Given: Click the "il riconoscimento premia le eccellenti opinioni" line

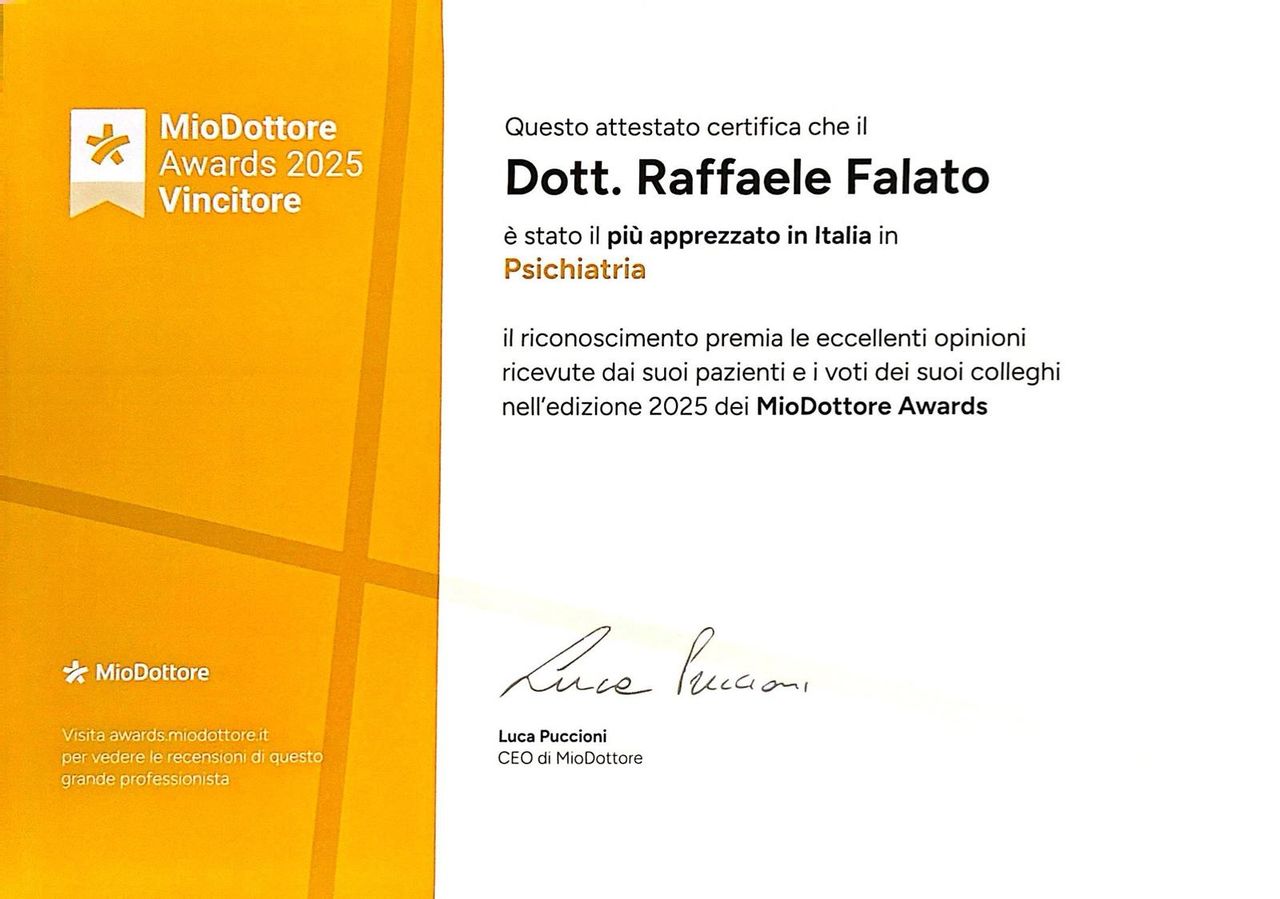Looking at the screenshot, I should [764, 339].
